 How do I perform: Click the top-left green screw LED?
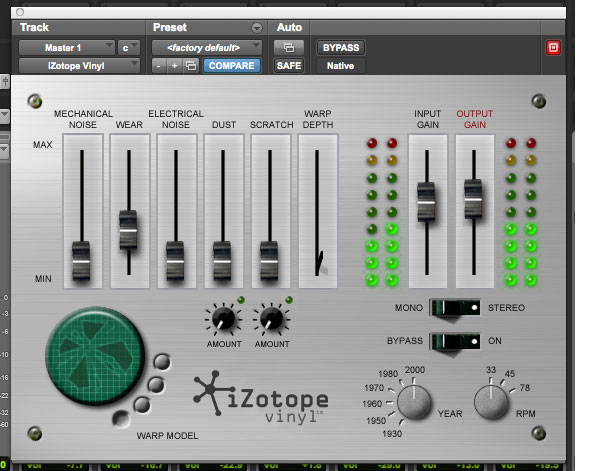[35, 101]
